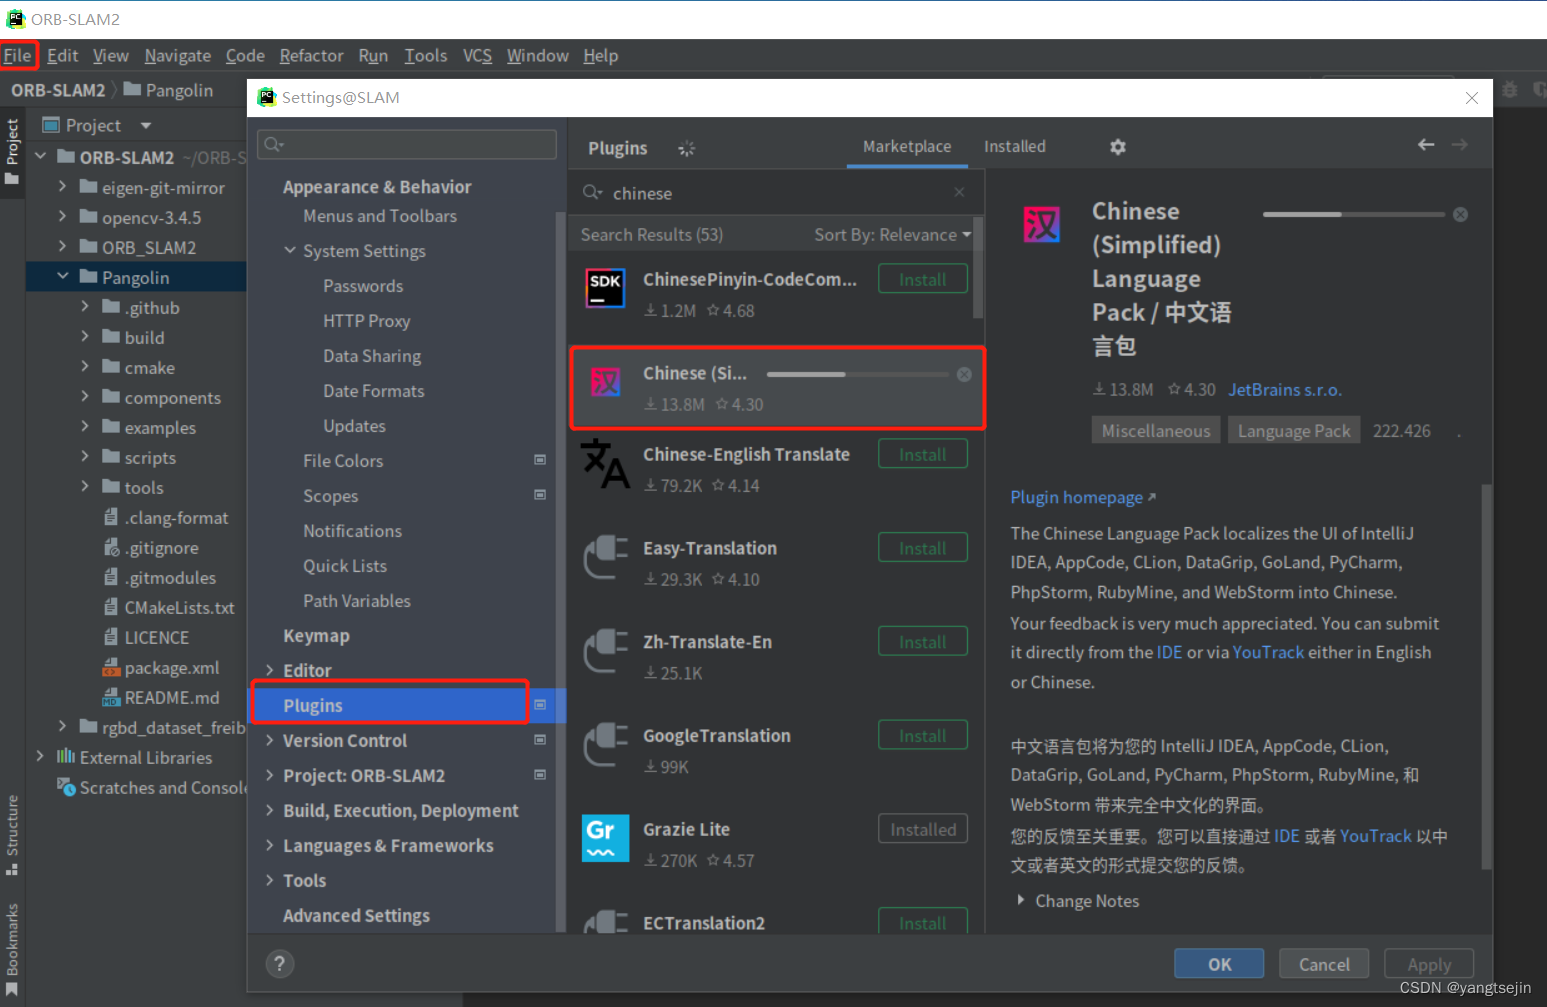Expand the eigen-git-mirror folder

63,187
